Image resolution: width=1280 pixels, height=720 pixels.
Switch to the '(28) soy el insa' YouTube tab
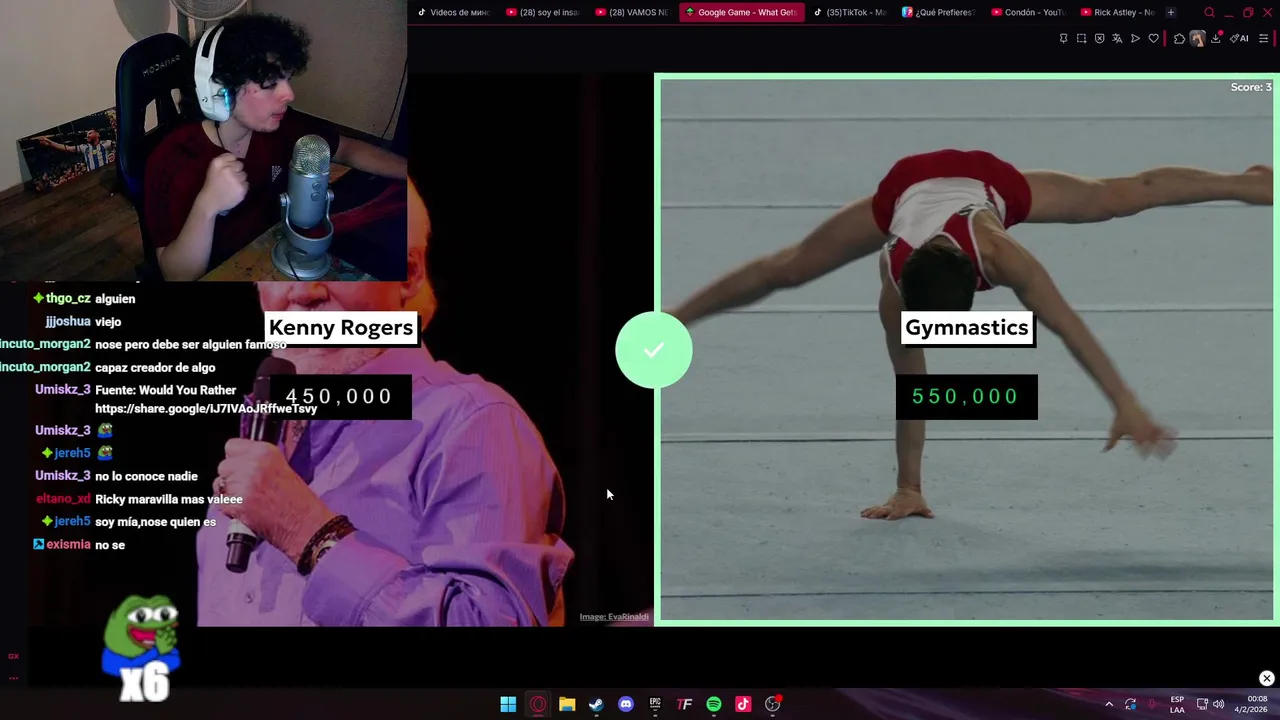pos(542,12)
